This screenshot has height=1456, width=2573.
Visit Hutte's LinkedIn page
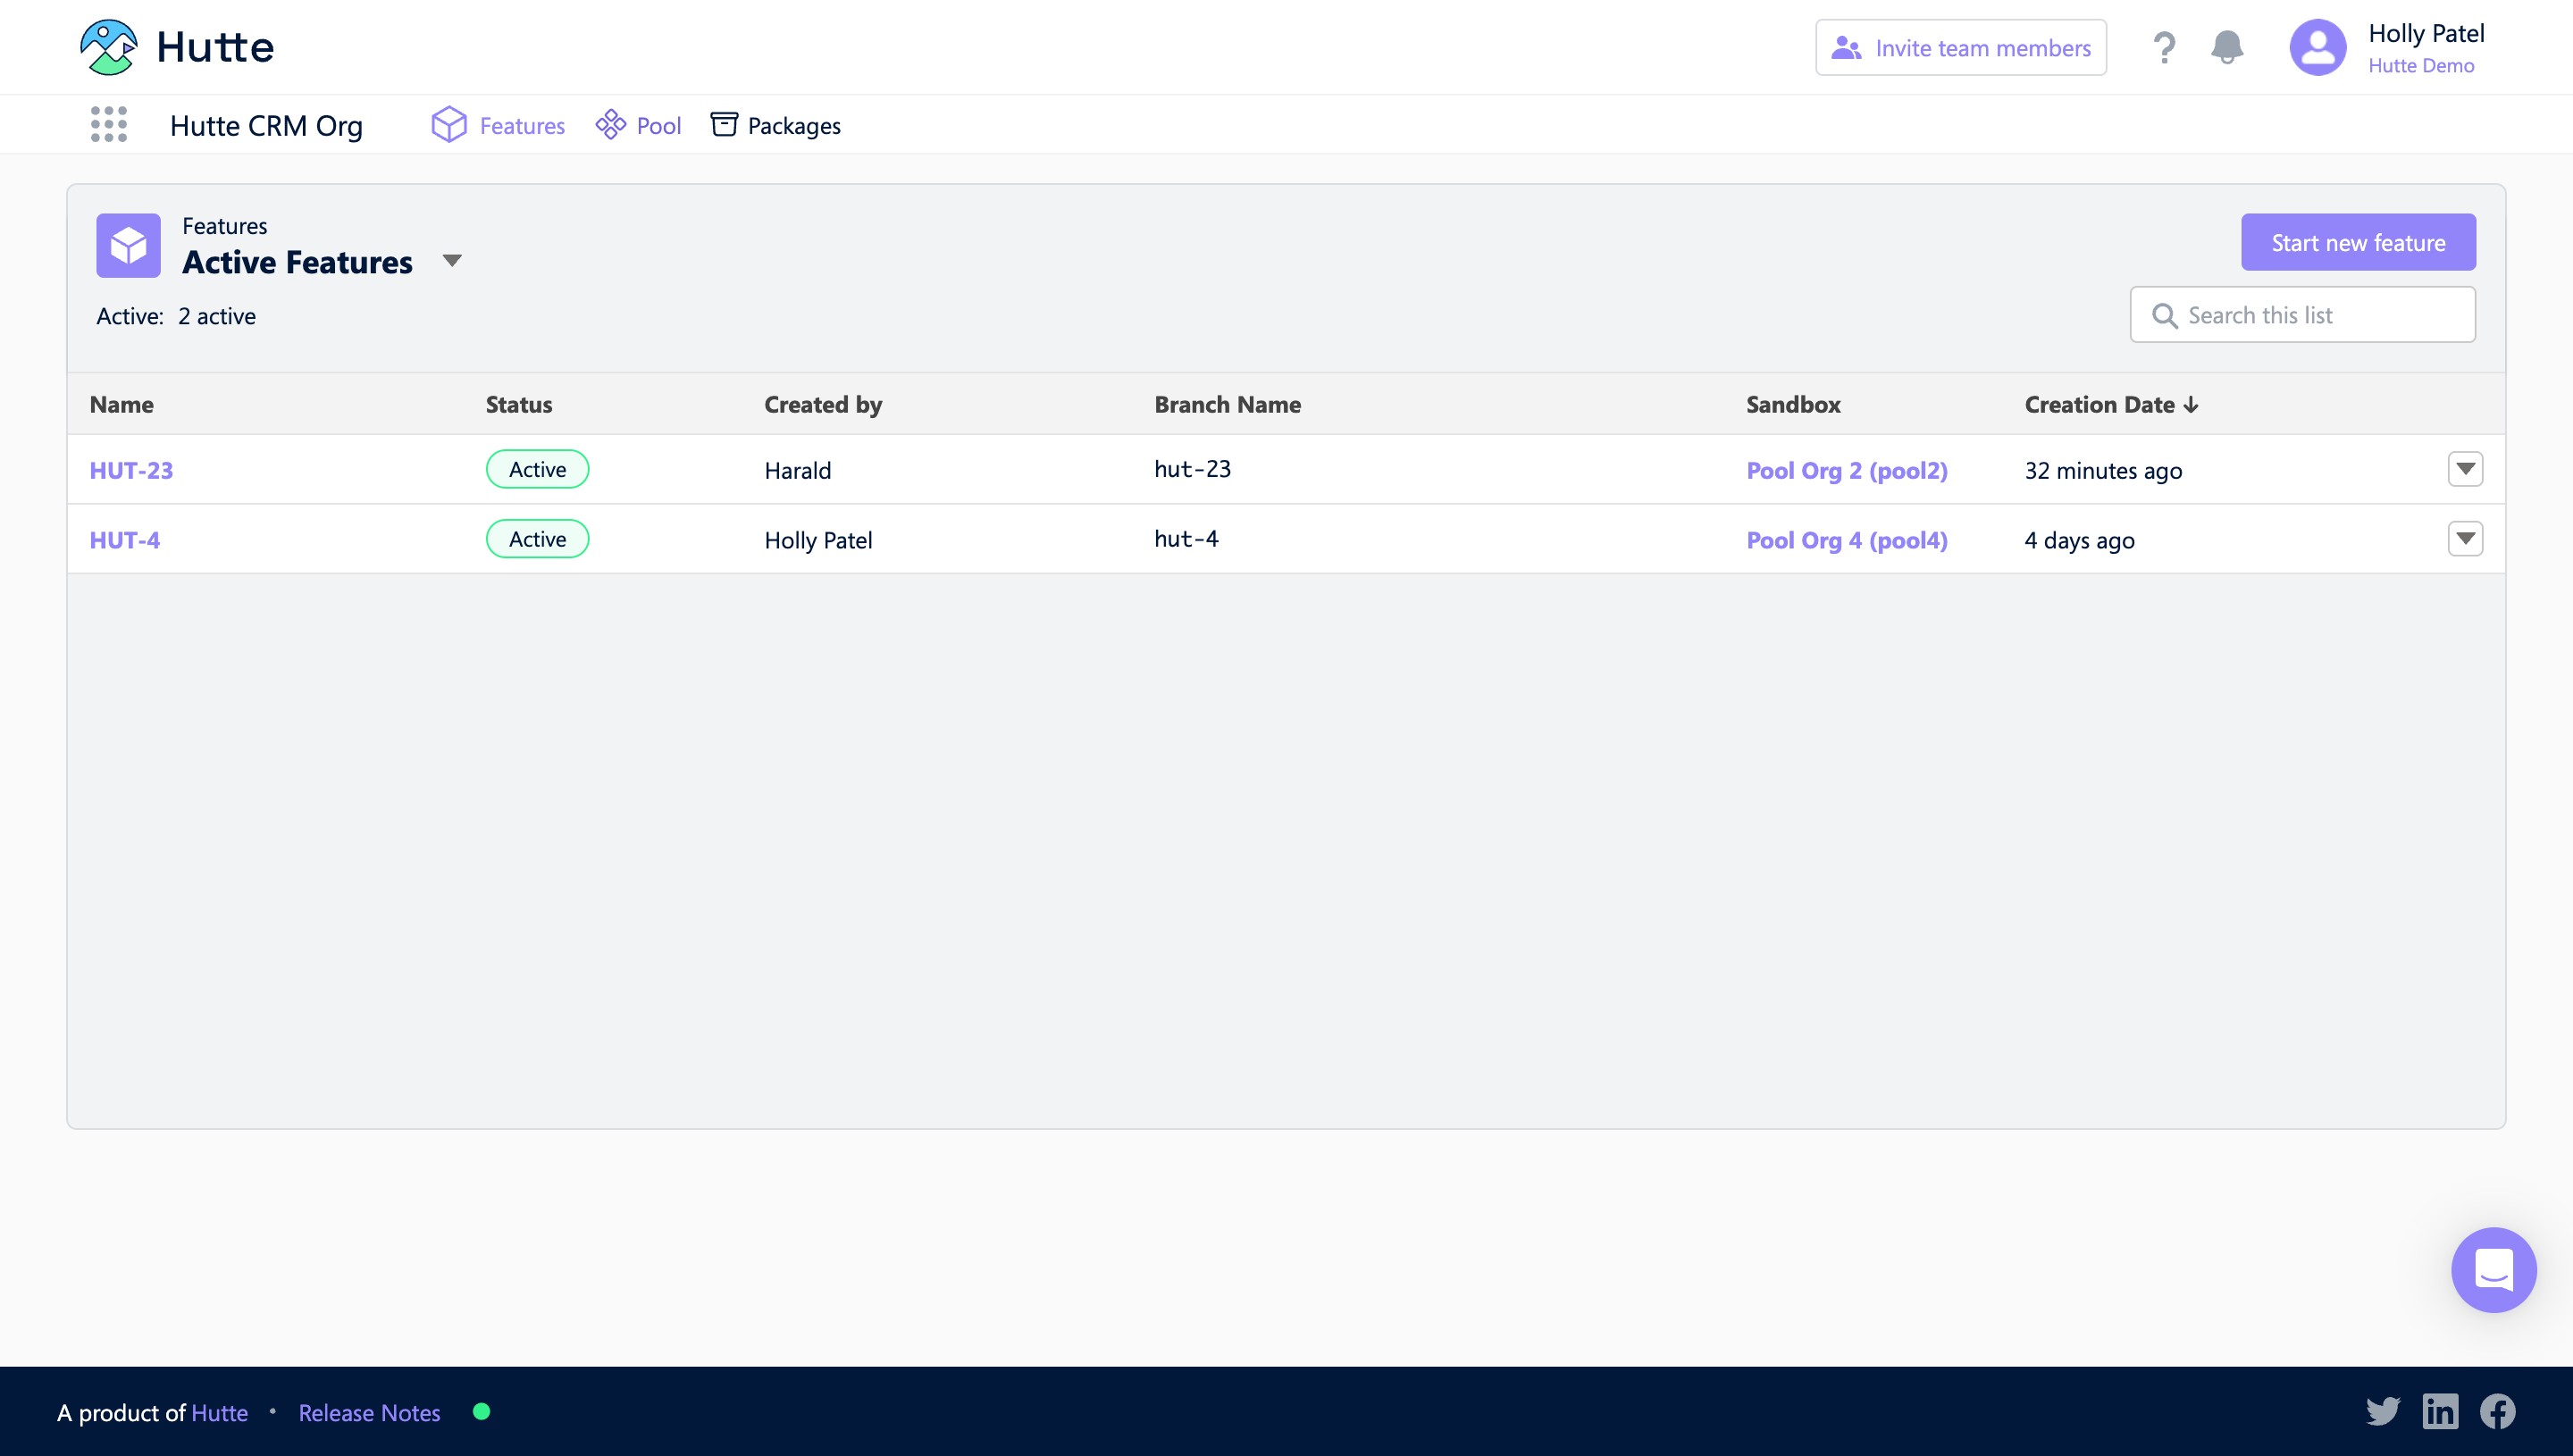click(x=2440, y=1411)
